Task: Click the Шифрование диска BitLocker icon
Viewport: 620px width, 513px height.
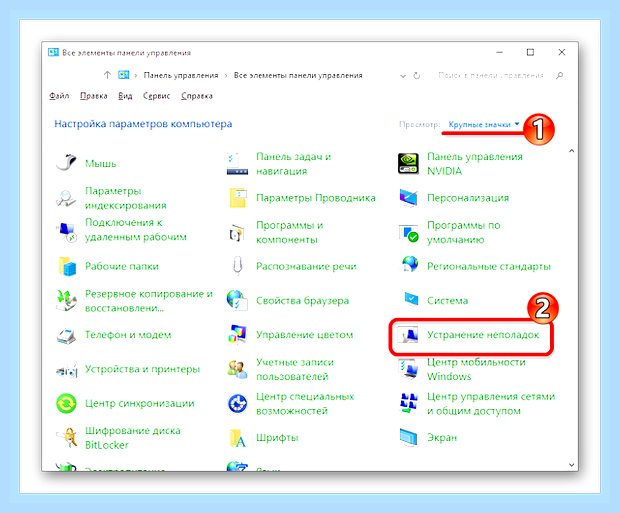Action: point(66,438)
